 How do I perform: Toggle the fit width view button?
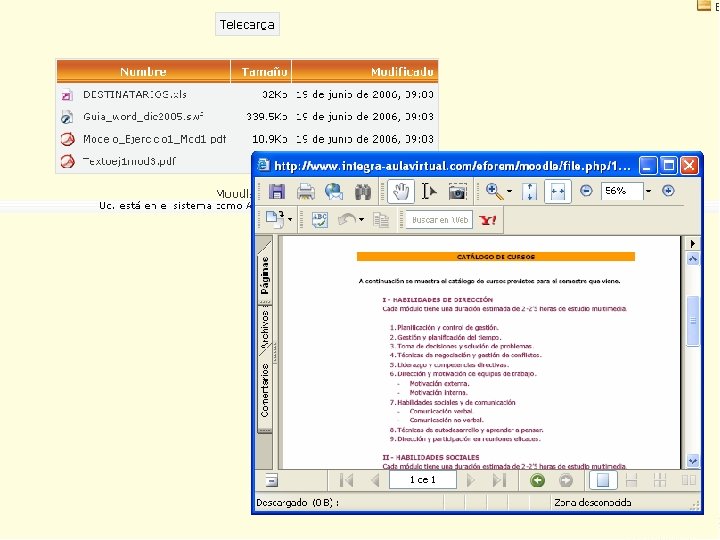pyautogui.click(x=558, y=191)
